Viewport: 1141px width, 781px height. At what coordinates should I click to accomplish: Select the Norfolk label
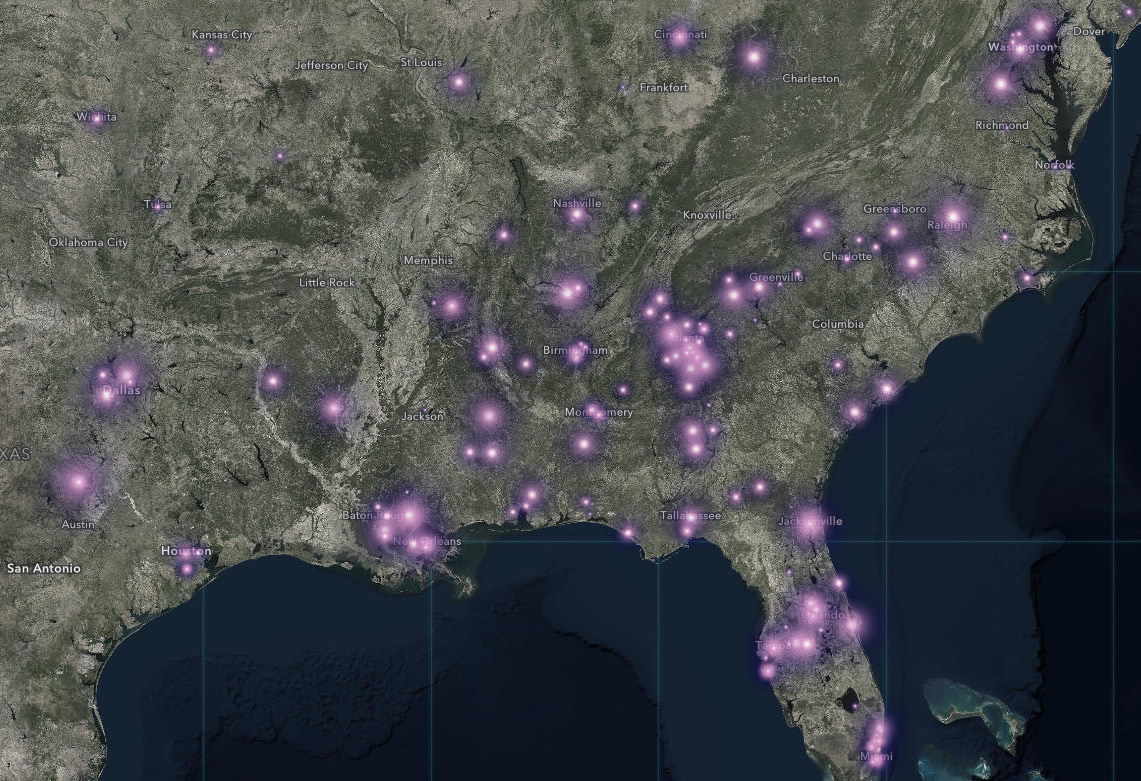coord(1054,165)
